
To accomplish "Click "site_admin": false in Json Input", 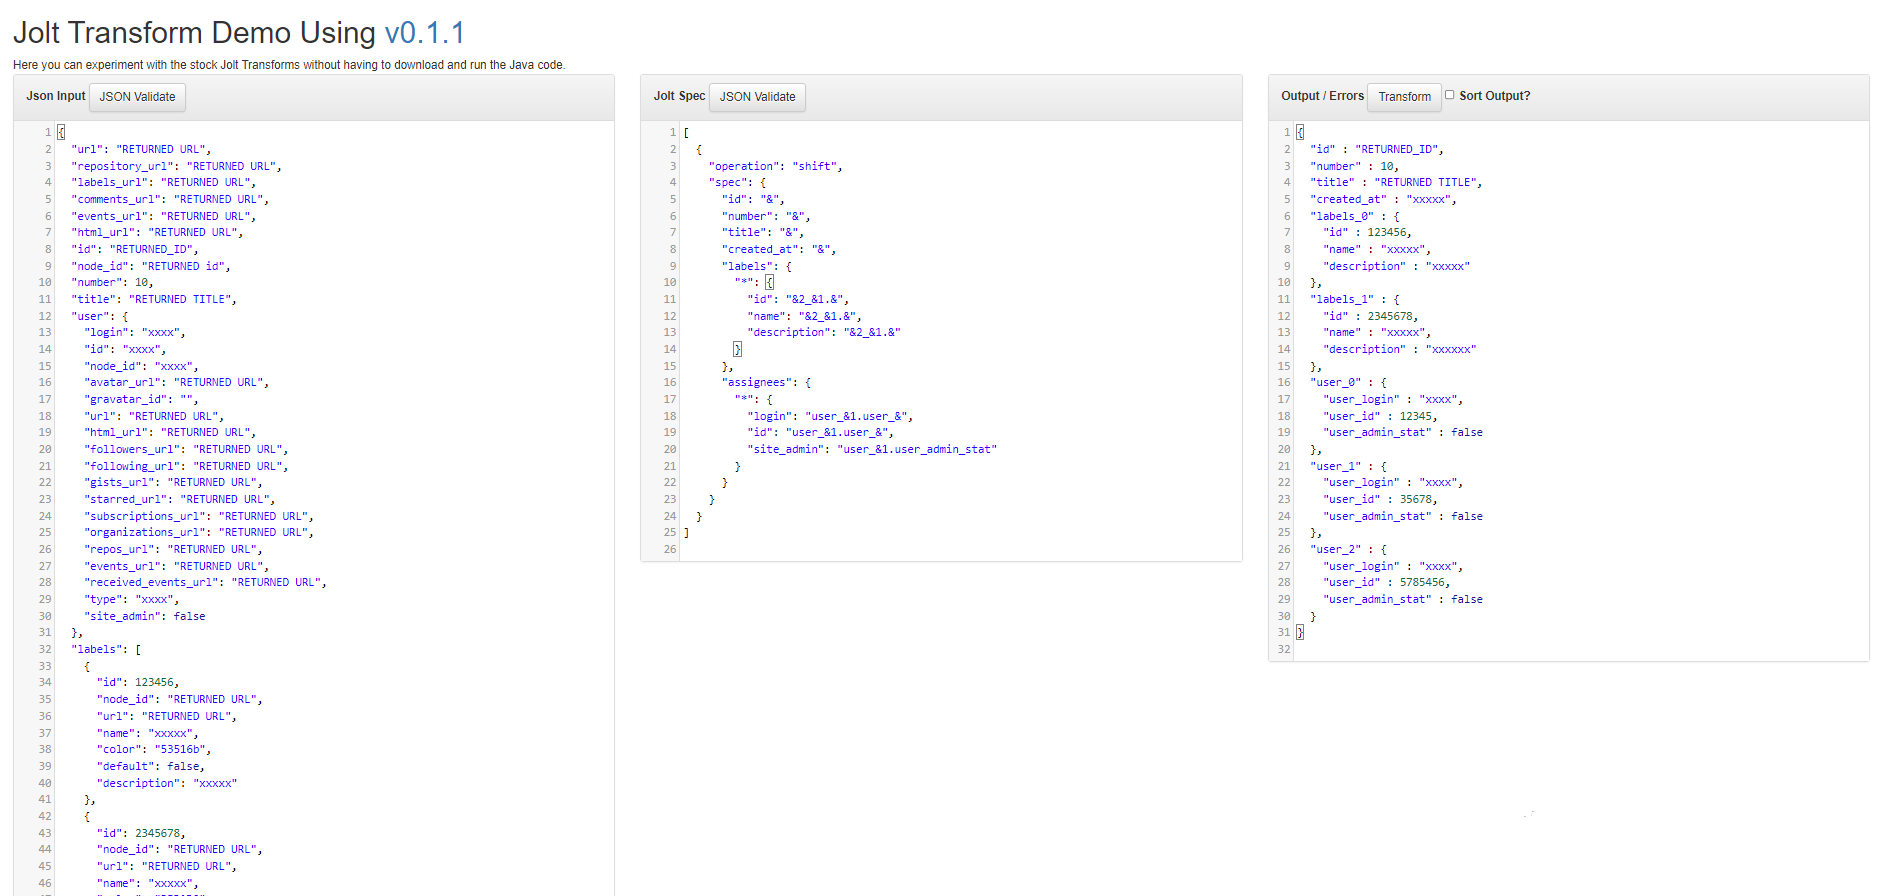I will point(144,616).
